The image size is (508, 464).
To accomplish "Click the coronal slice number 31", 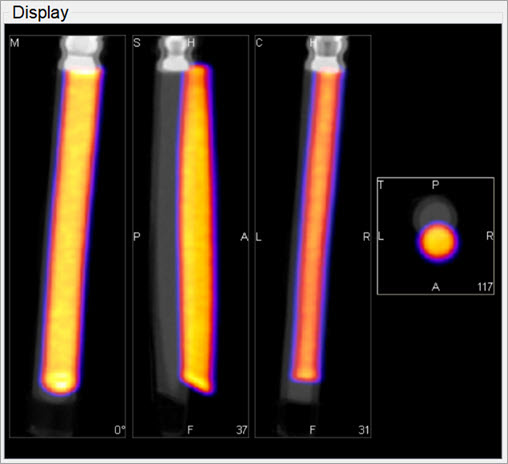I will pyautogui.click(x=364, y=430).
